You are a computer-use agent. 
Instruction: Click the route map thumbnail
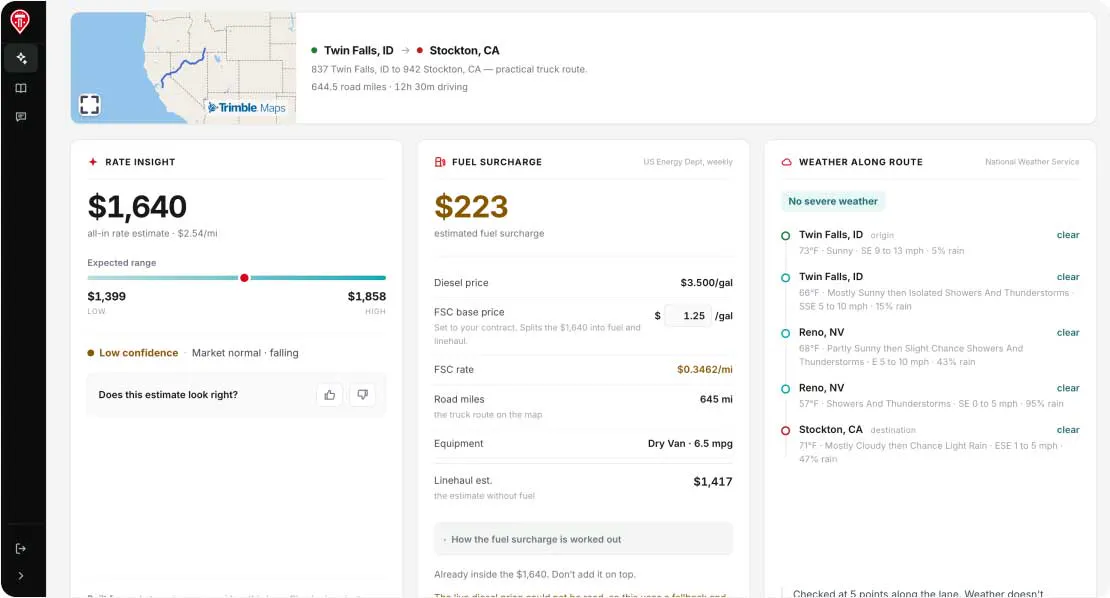click(183, 68)
